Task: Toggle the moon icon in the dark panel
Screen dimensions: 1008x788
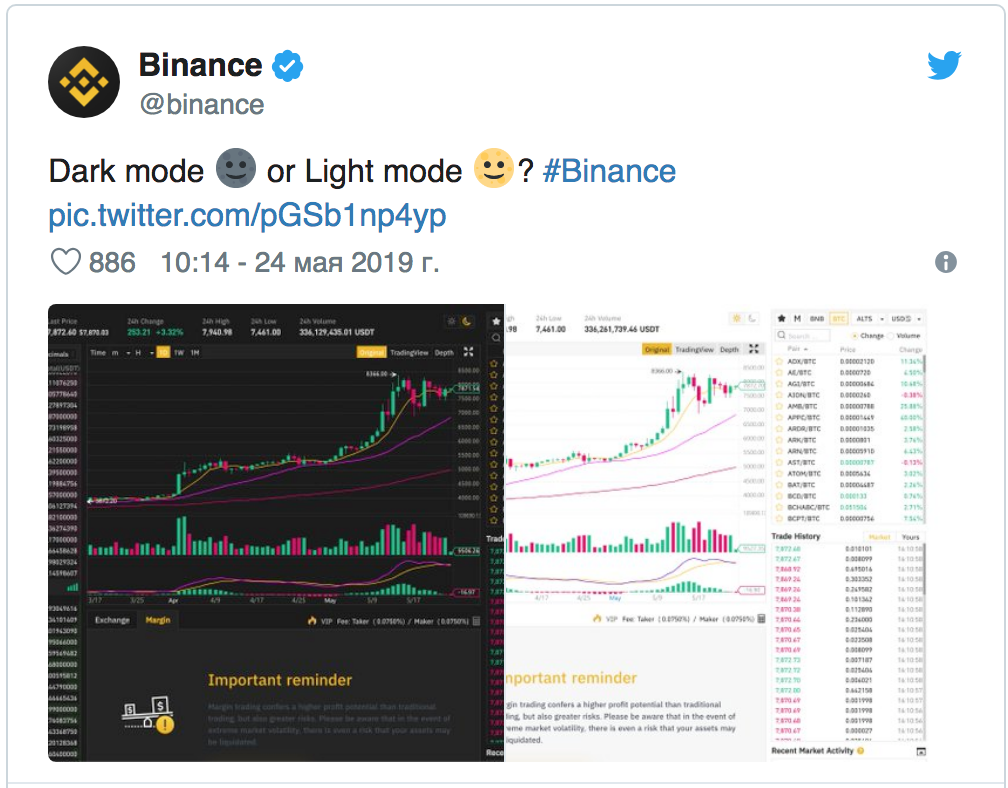Action: [x=467, y=321]
